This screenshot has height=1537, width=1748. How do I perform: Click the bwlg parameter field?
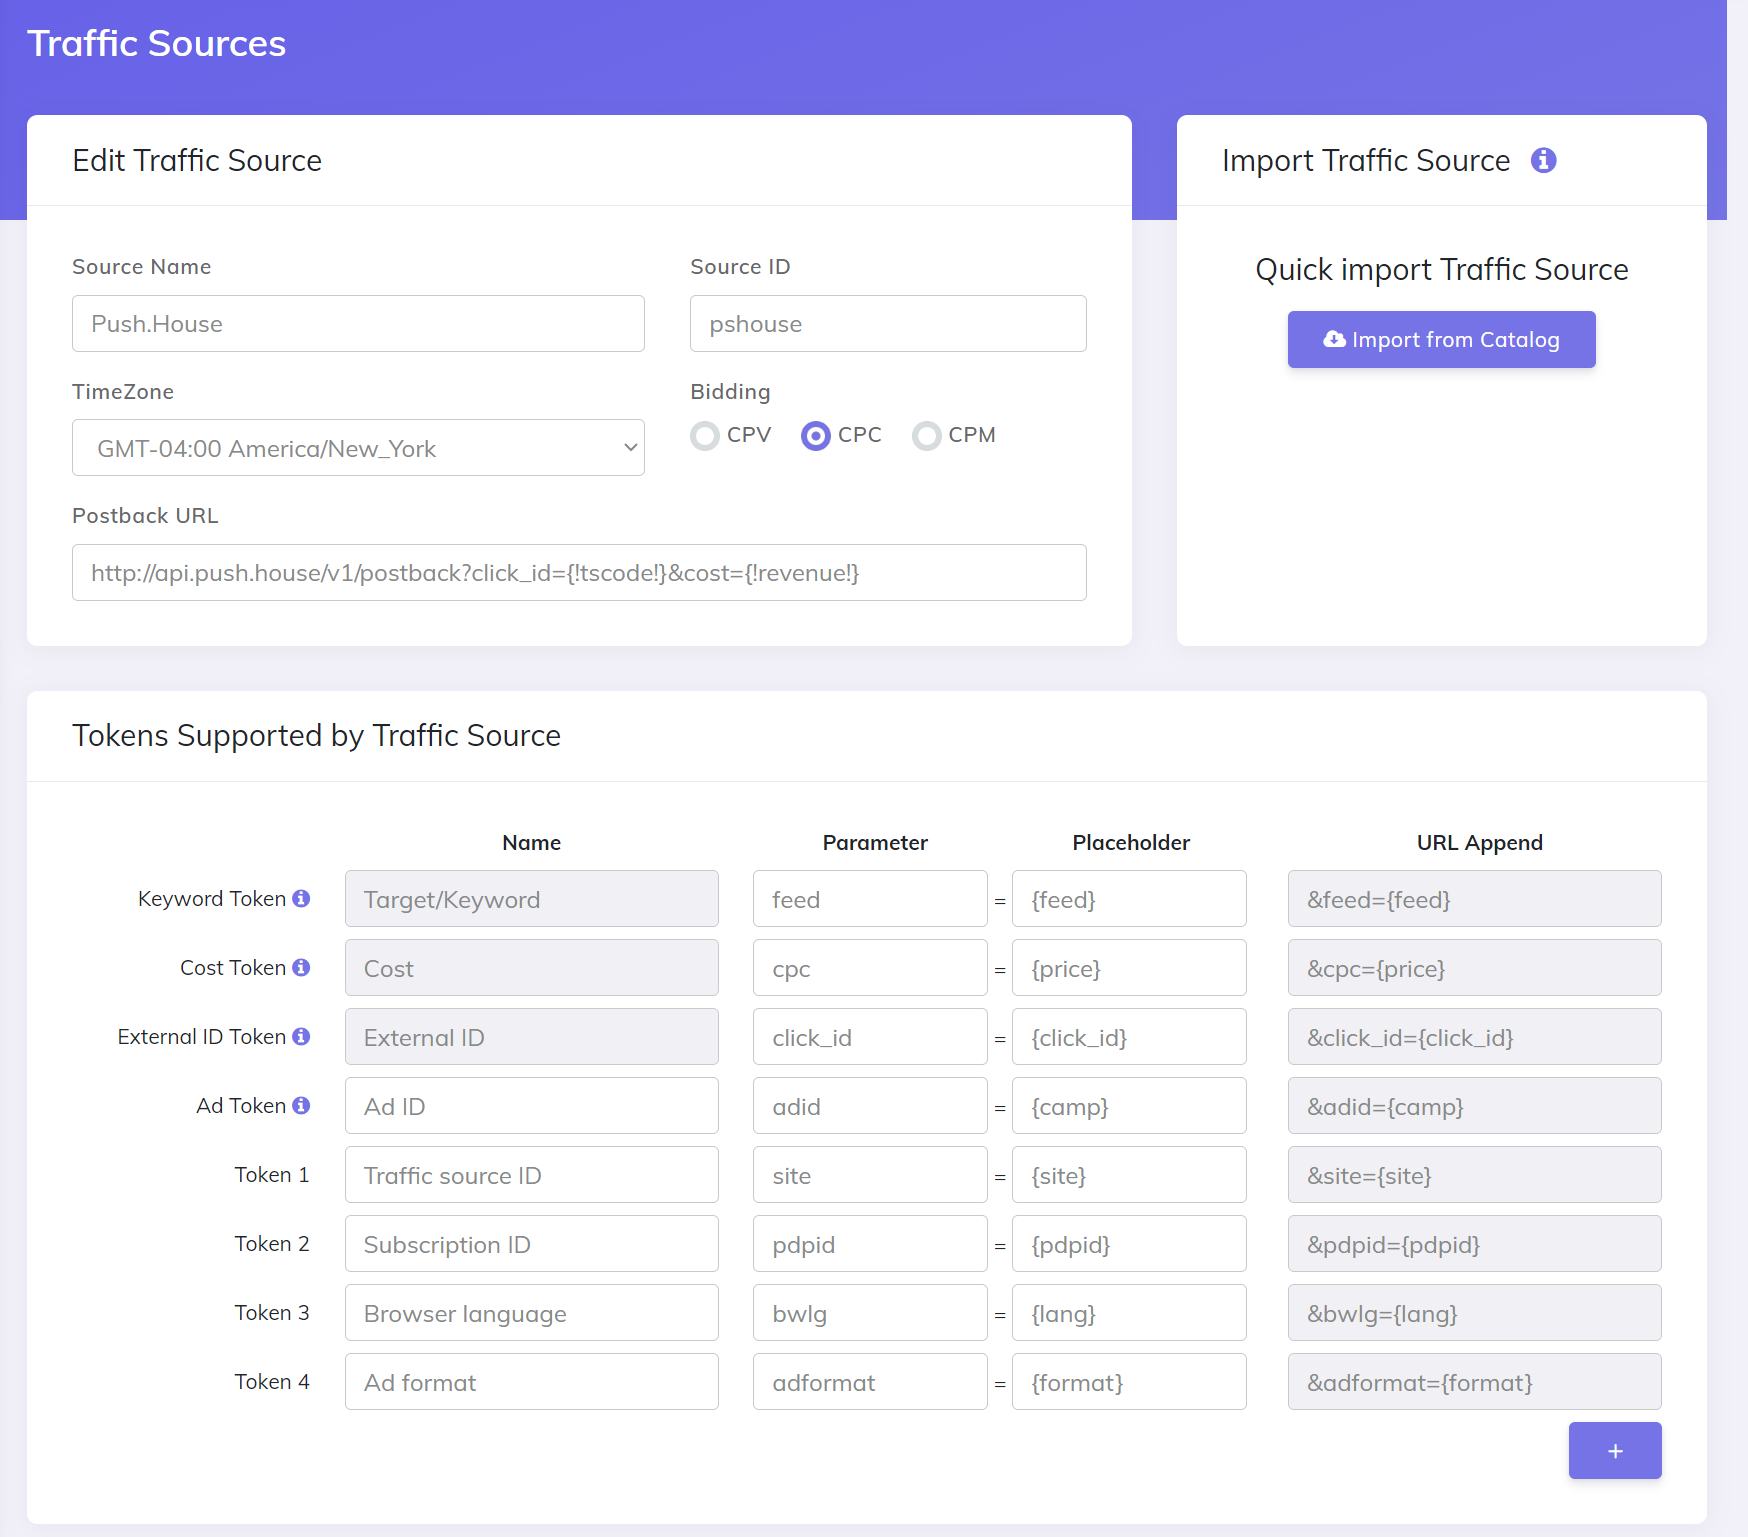click(869, 1313)
